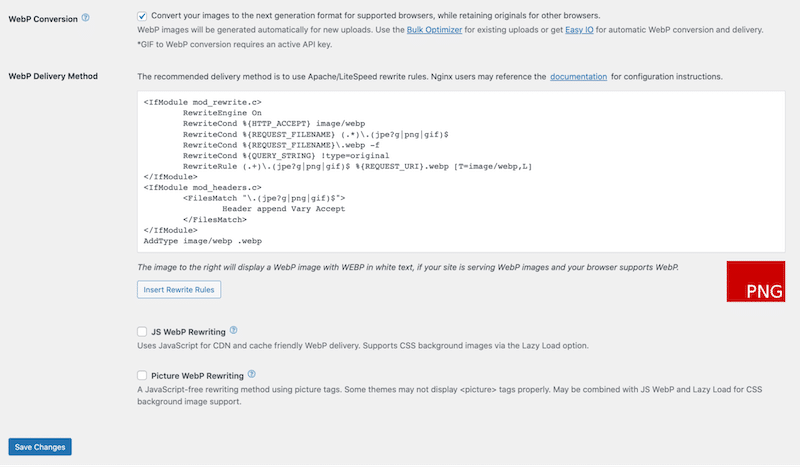800x467 pixels.
Task: Click the WebP Conversion setting heading
Action: click(x=40, y=17)
